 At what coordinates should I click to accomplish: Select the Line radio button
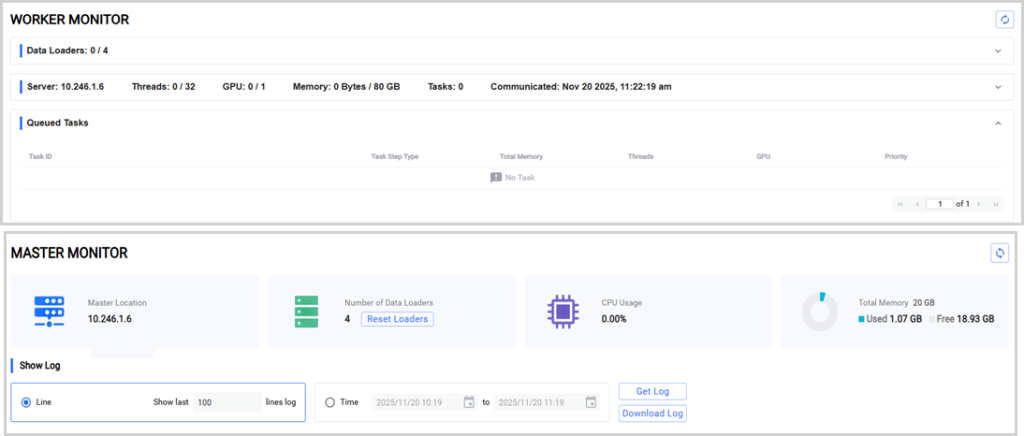click(x=26, y=402)
